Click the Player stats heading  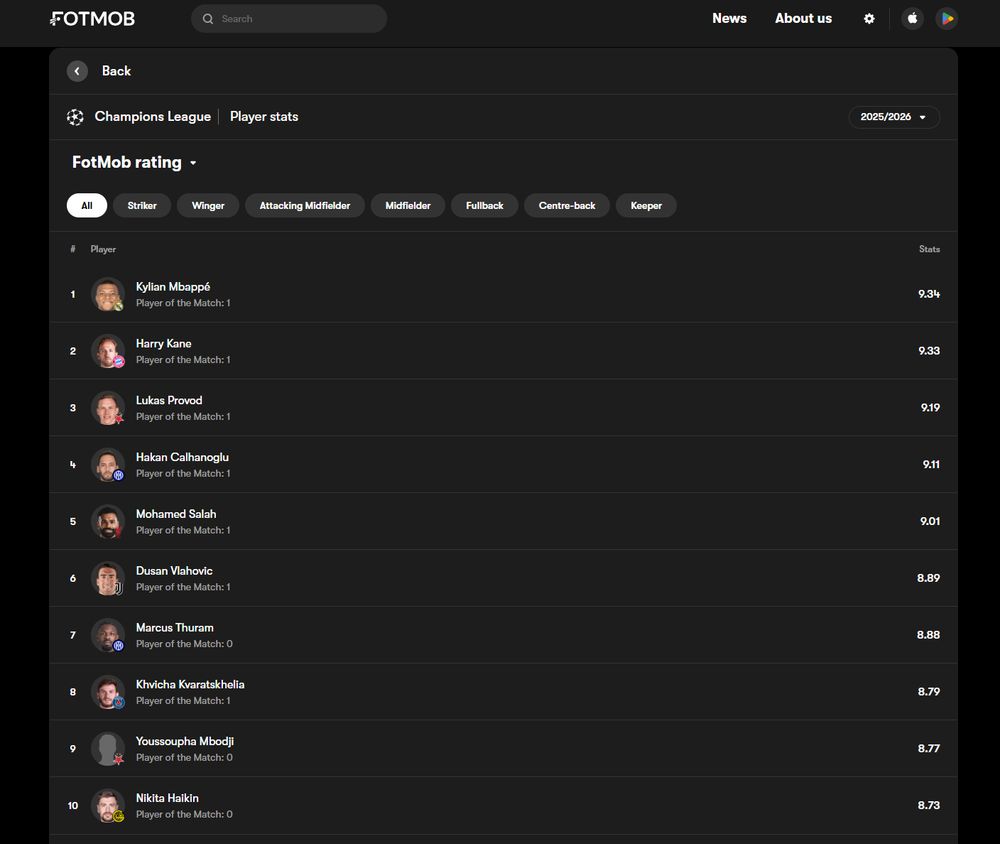(x=264, y=117)
